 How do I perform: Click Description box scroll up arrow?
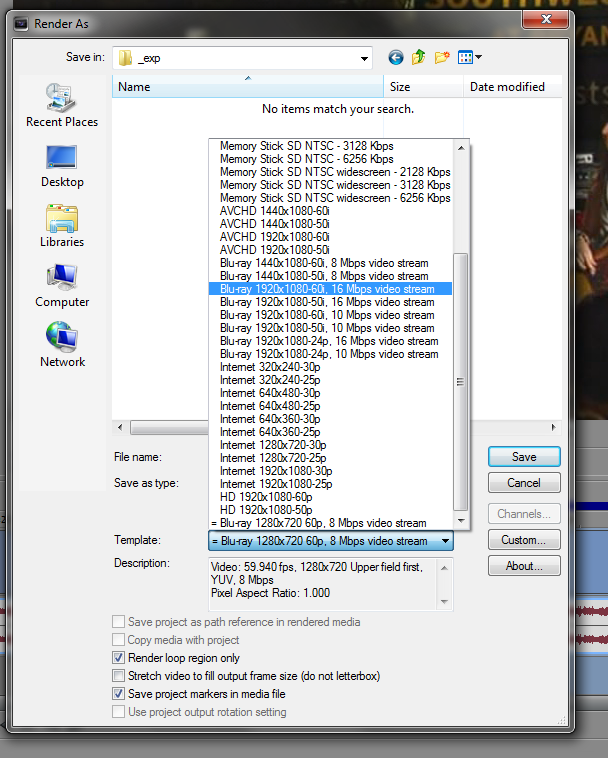(x=444, y=568)
